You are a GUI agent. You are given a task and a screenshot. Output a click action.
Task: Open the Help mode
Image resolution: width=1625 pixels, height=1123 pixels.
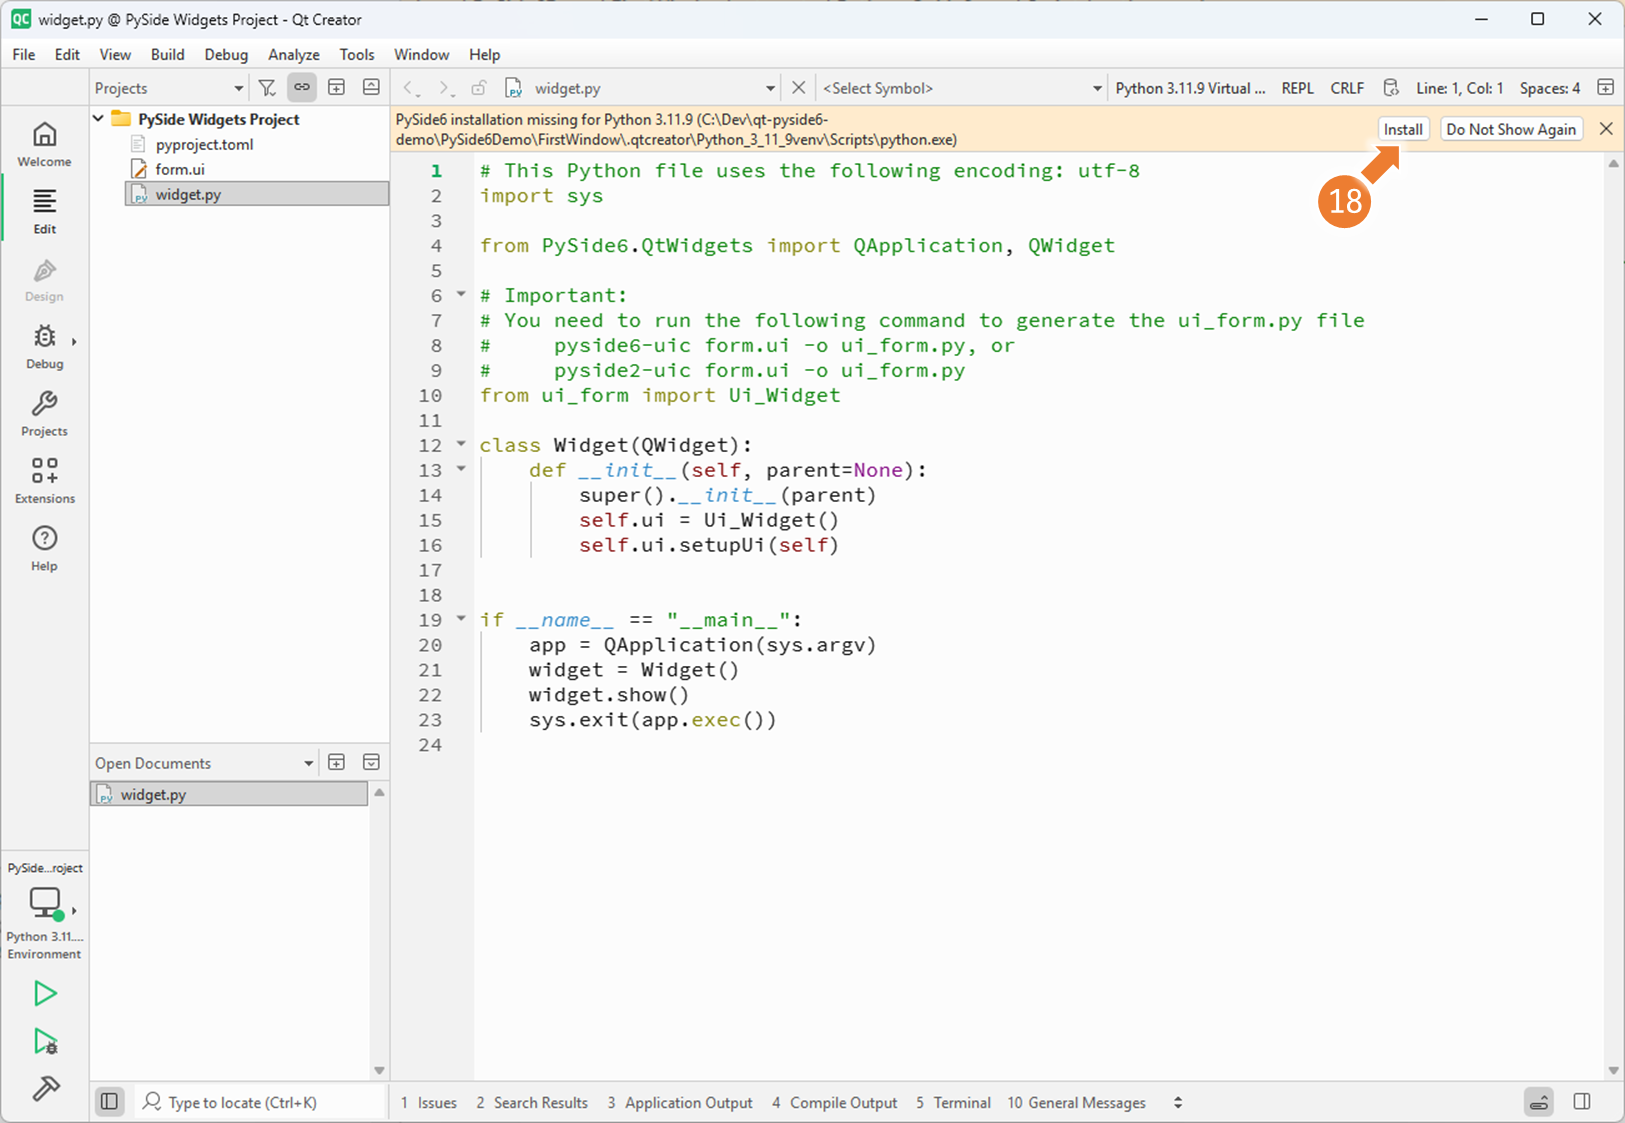point(44,548)
